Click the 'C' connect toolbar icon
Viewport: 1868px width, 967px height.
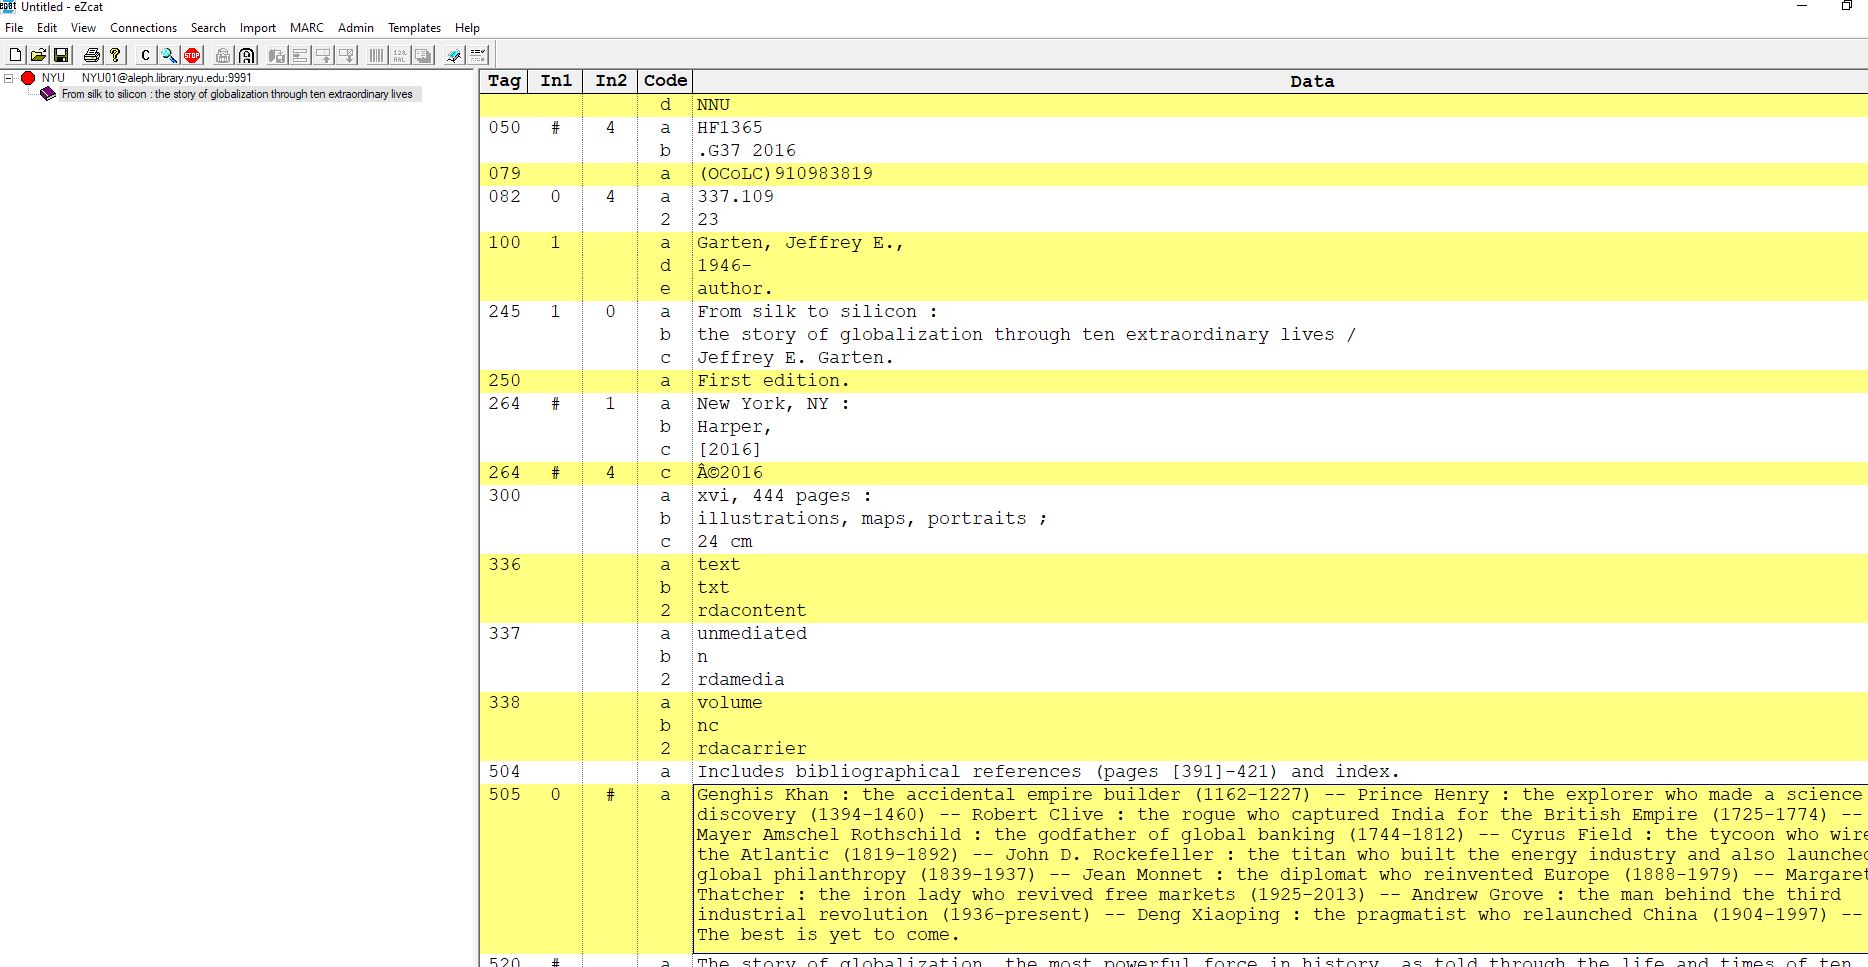coord(146,55)
